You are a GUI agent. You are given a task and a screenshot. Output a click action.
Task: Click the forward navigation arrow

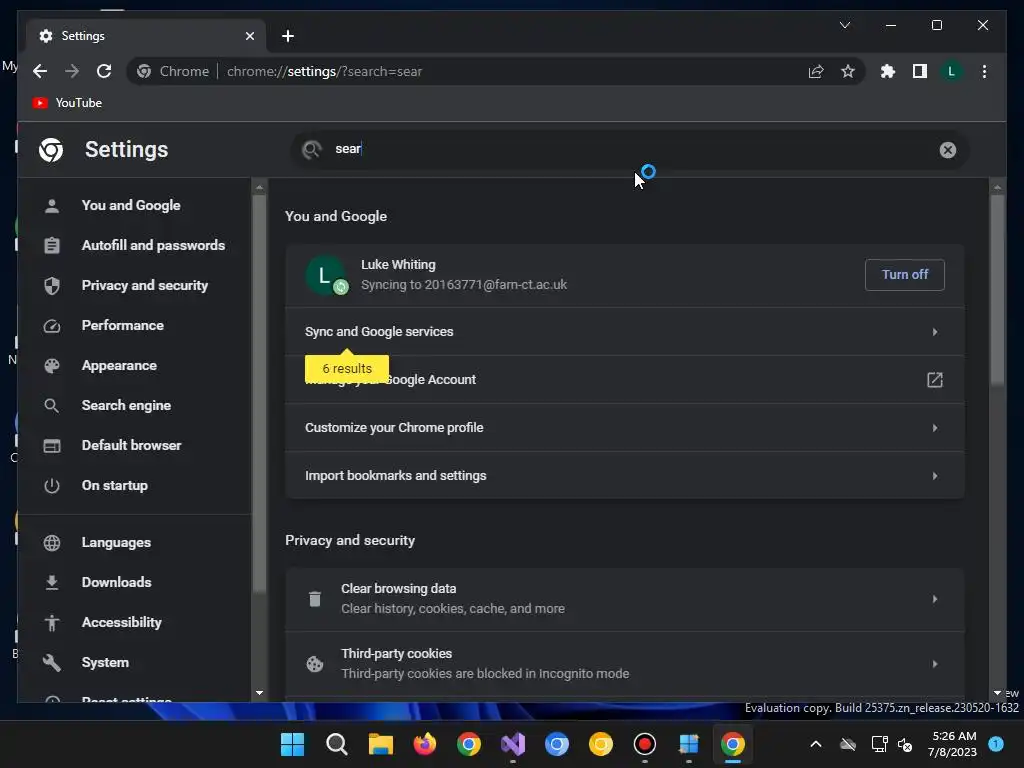point(72,71)
